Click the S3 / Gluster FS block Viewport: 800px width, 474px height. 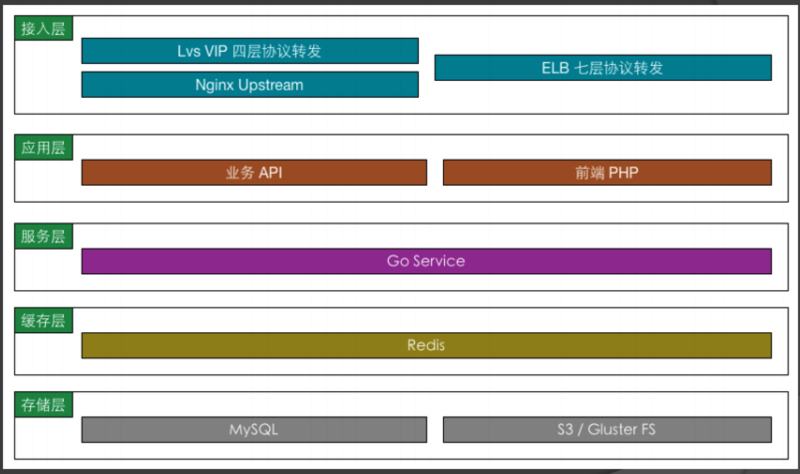point(607,430)
